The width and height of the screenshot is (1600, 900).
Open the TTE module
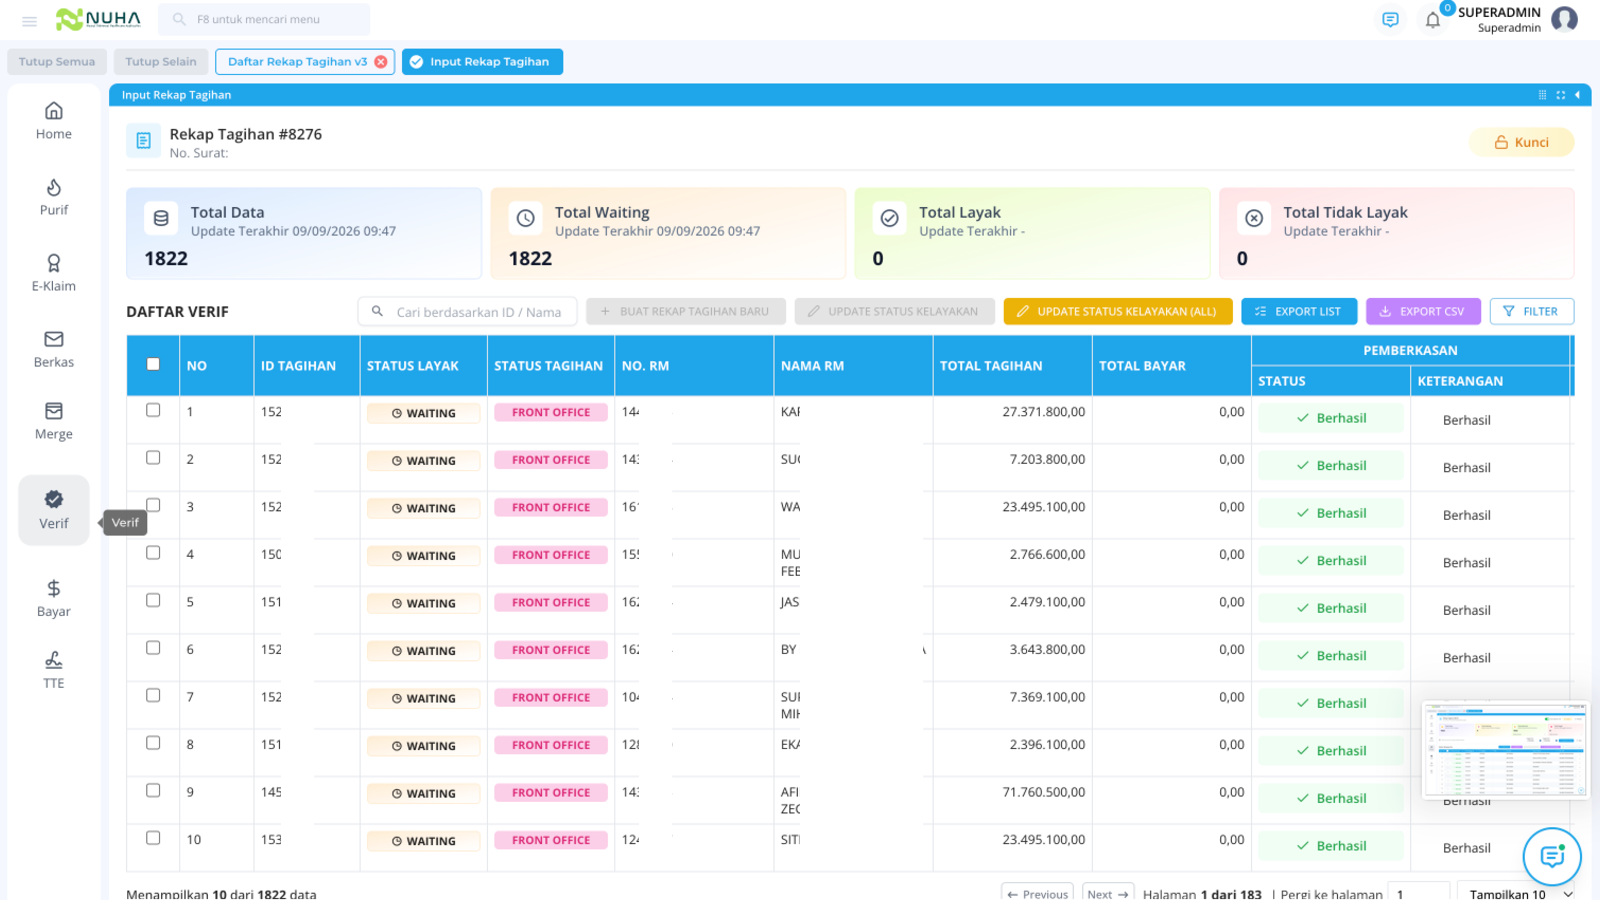(x=54, y=670)
